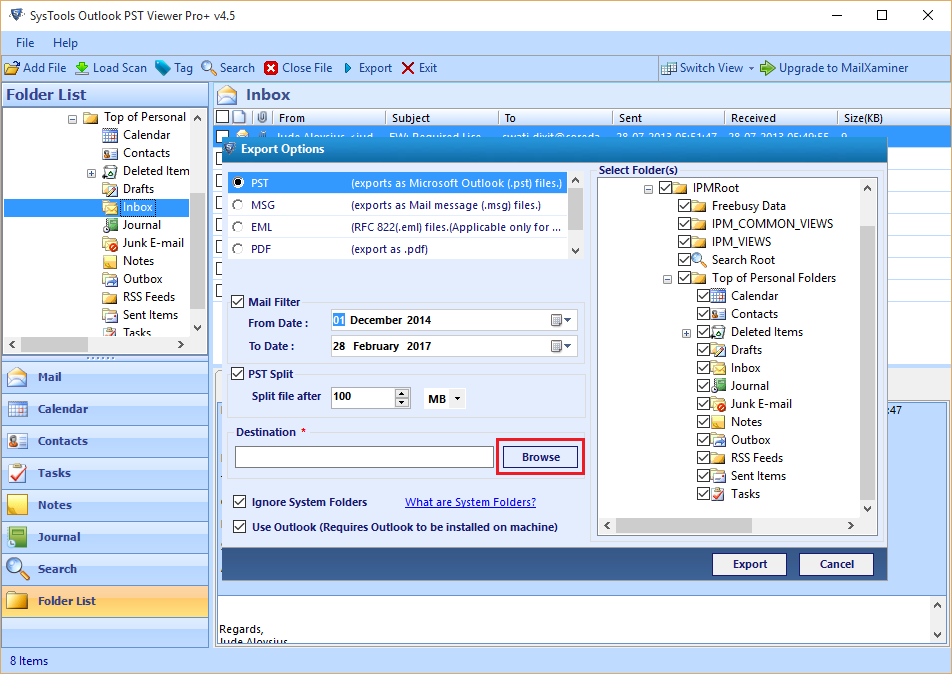
Task: Click the Switch View icon
Action: 669,68
